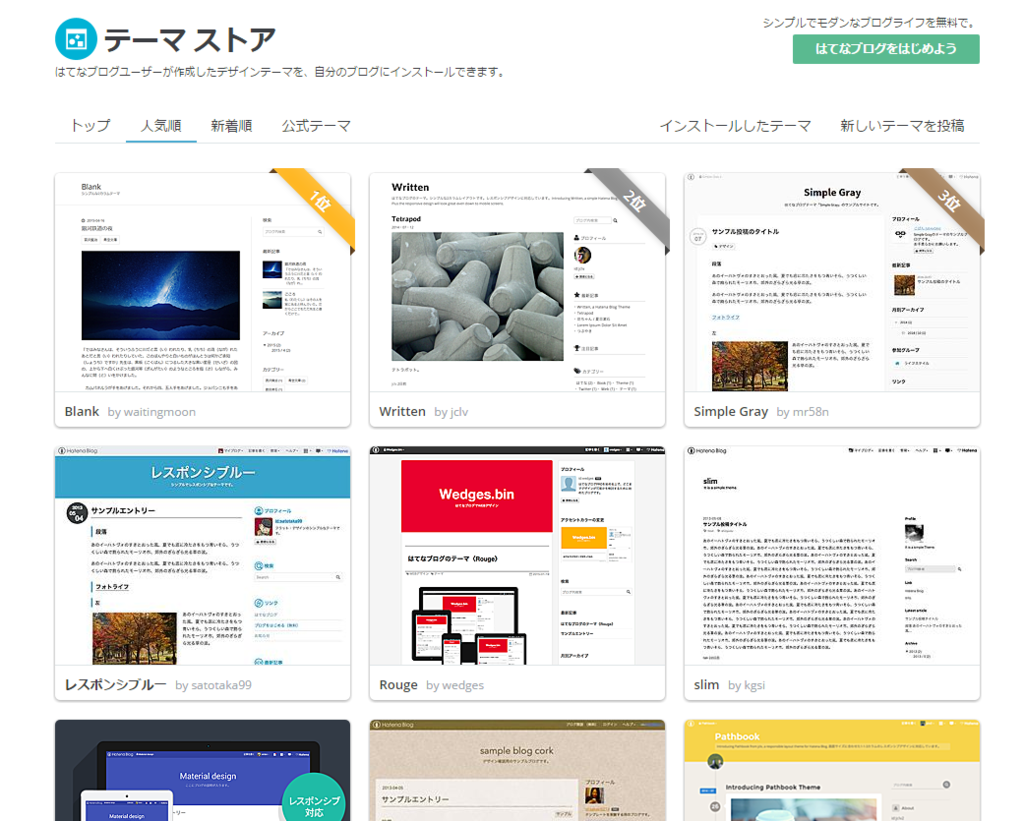
Task: Open the Rouge theme thumbnail
Action: pyautogui.click(x=517, y=556)
